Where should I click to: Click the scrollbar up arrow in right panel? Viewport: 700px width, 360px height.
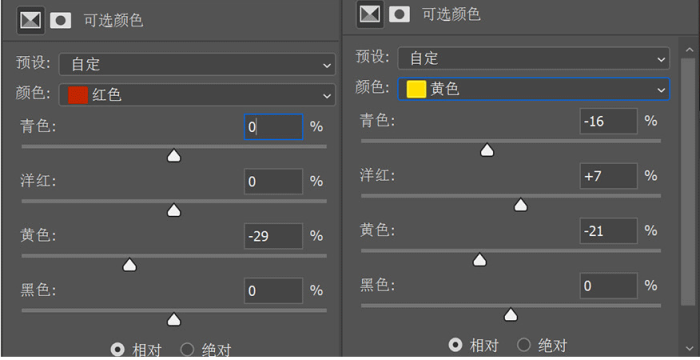pyautogui.click(x=689, y=49)
